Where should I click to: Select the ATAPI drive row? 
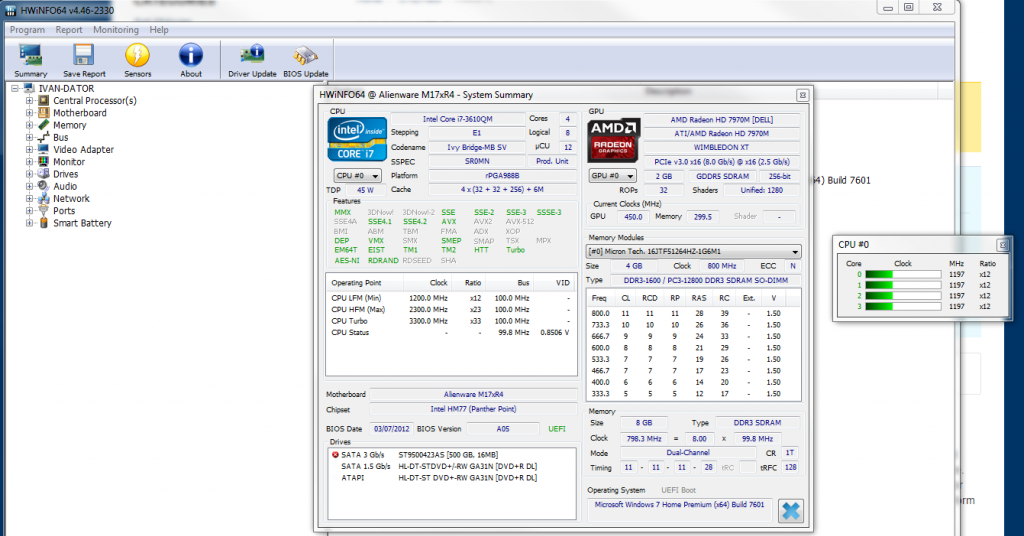point(439,478)
